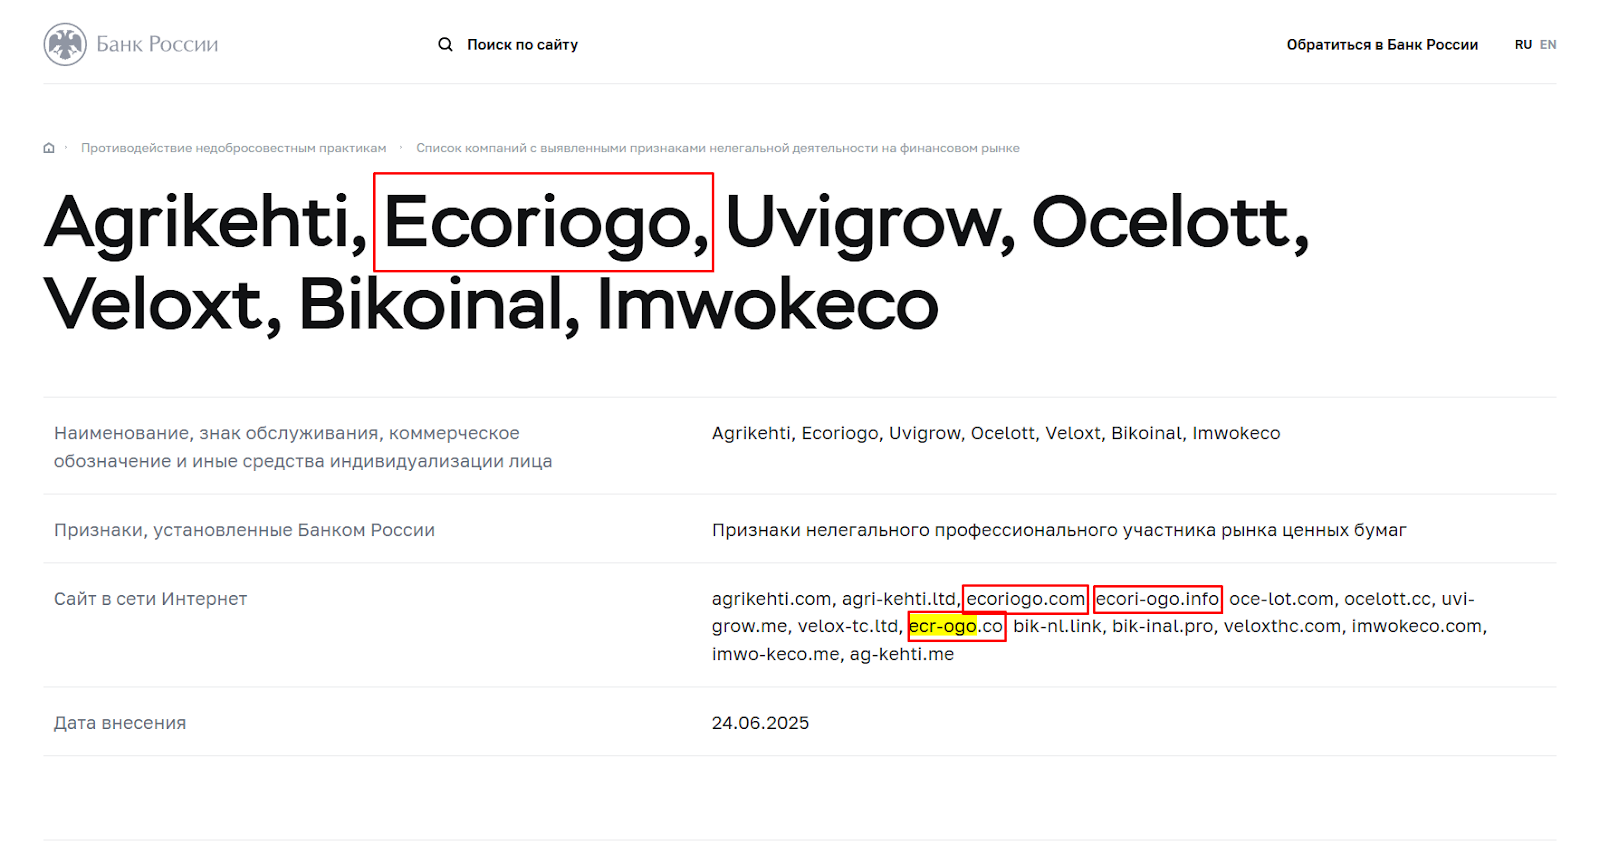Screen dimensions: 1600x845
Task: Click the 'veloxthc.com' site text
Action: coord(1282,626)
